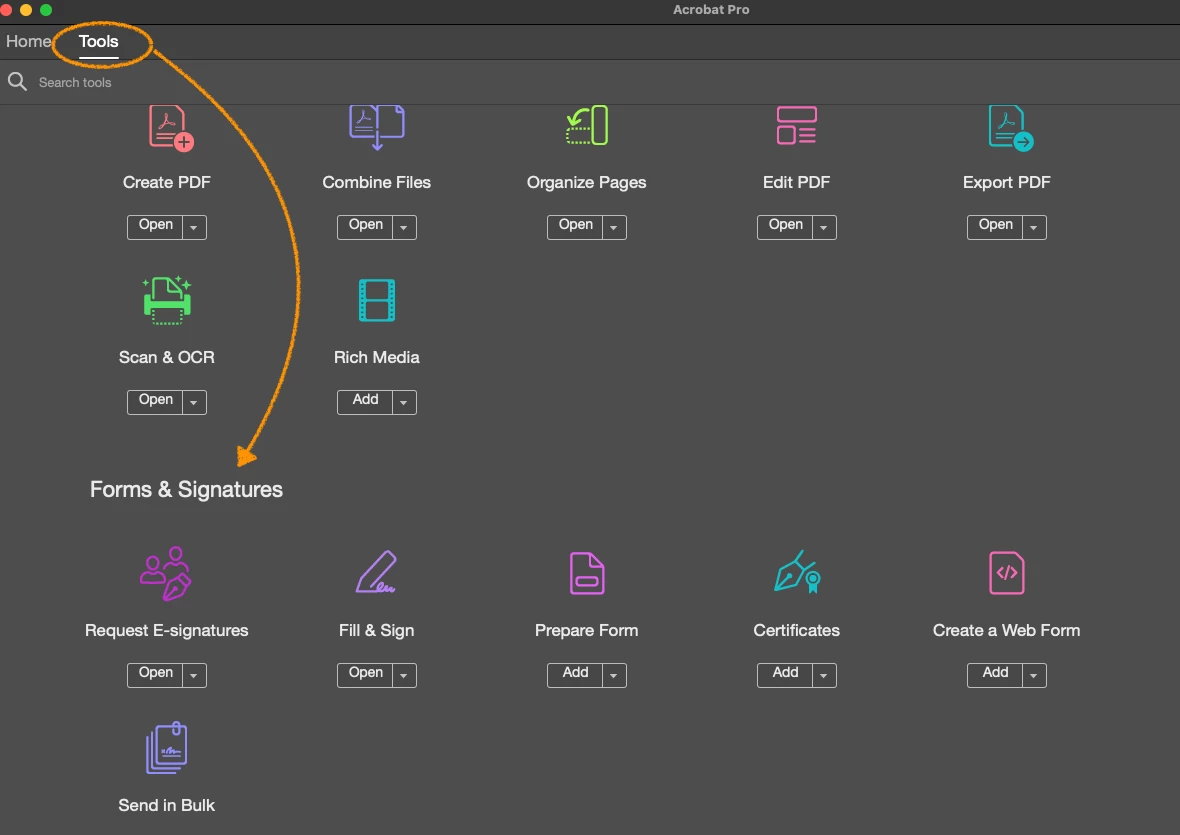The height and width of the screenshot is (835, 1180).
Task: Open the Create PDF tool with its Open button
Action: (x=155, y=226)
